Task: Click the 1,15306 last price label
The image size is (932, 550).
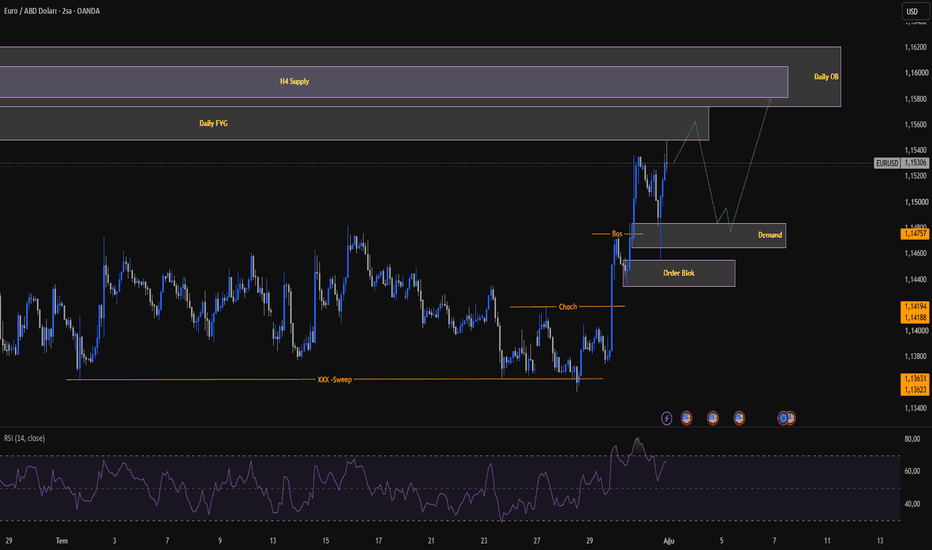Action: coord(915,163)
